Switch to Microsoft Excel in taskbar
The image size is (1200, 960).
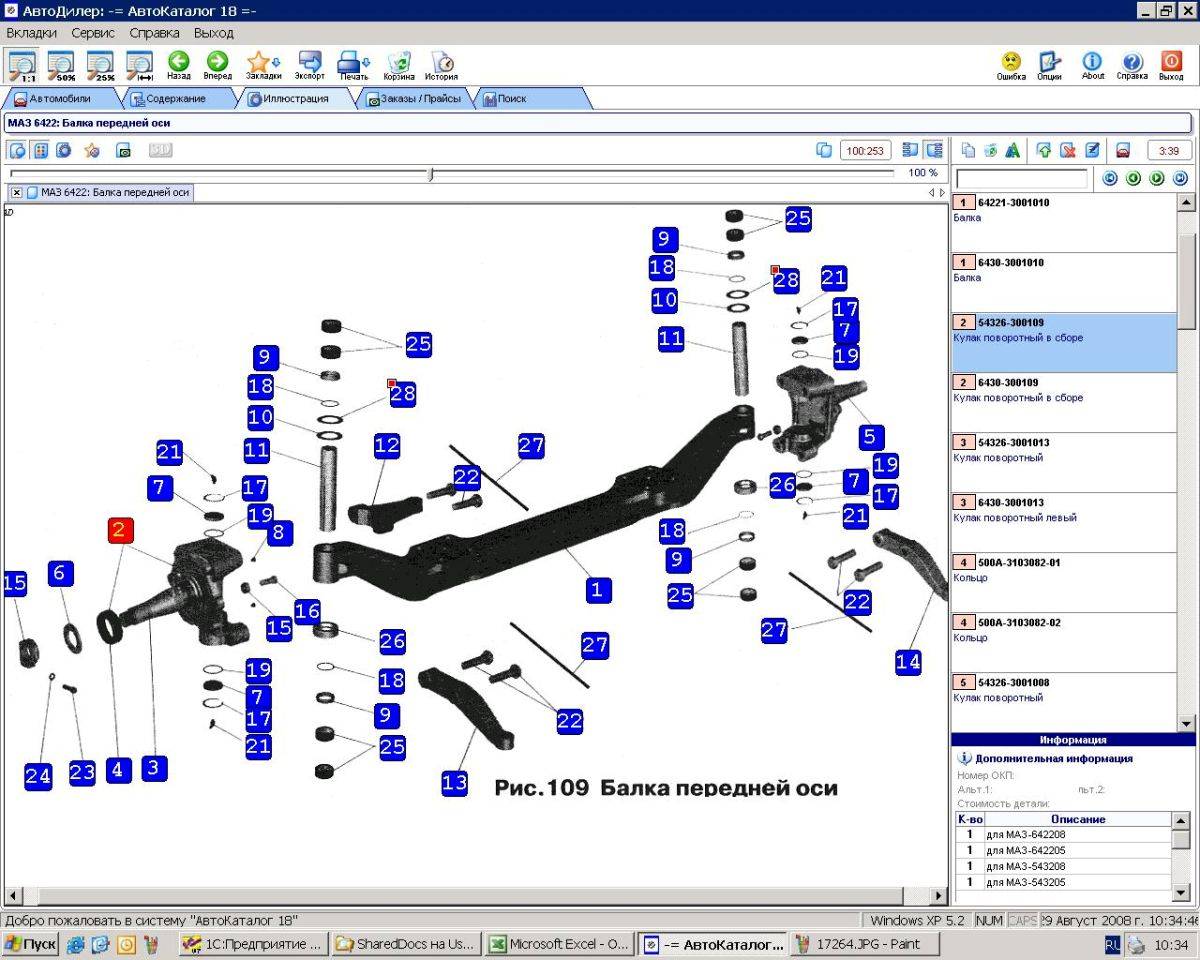559,944
